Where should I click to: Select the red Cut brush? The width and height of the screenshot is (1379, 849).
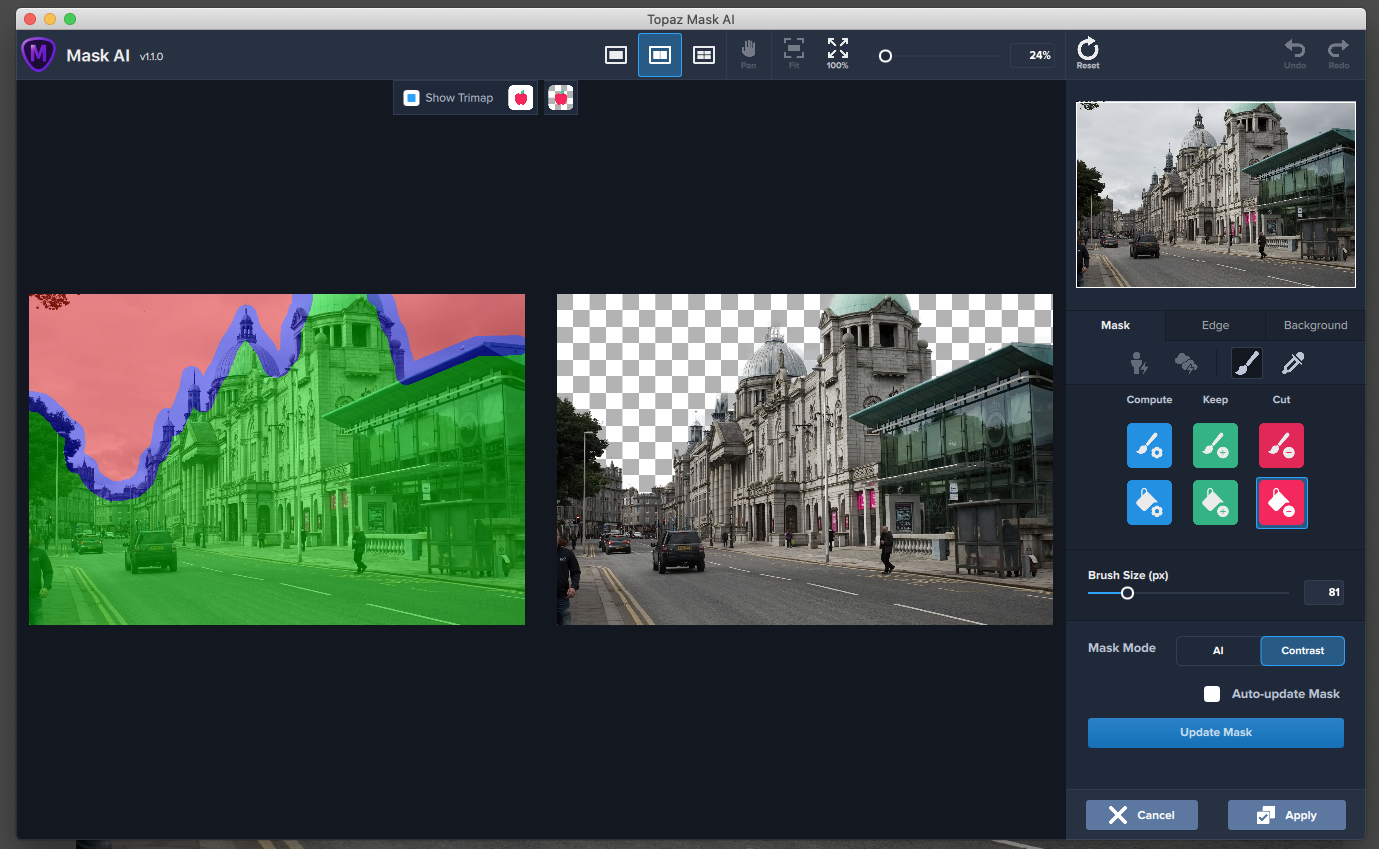(x=1281, y=445)
